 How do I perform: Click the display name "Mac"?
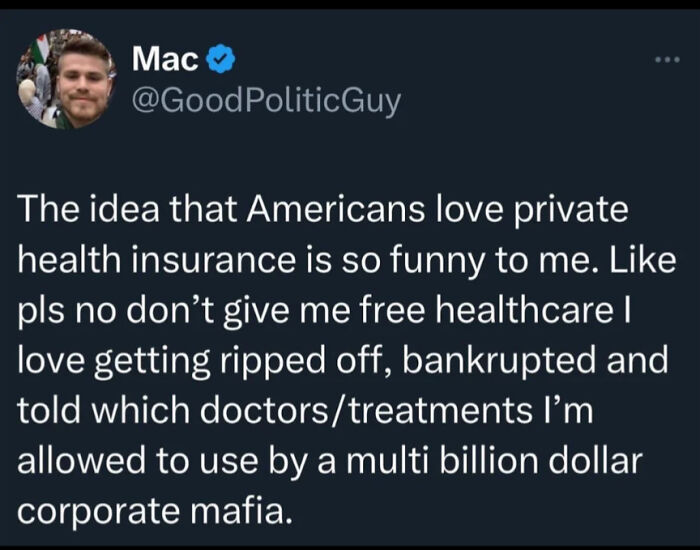pyautogui.click(x=165, y=59)
